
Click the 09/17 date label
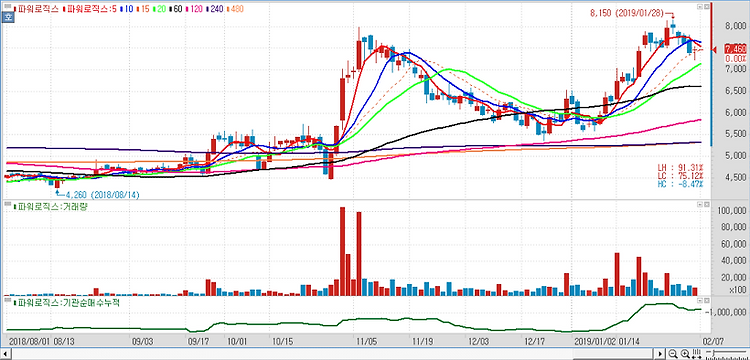coord(198,341)
